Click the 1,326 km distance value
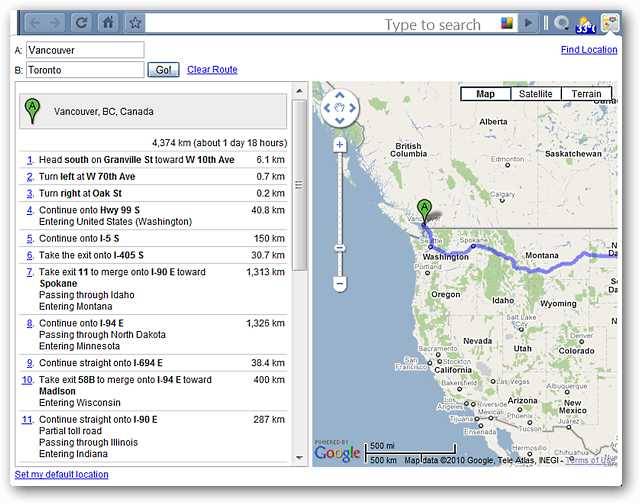Image resolution: width=640 pixels, height=504 pixels. [265, 323]
